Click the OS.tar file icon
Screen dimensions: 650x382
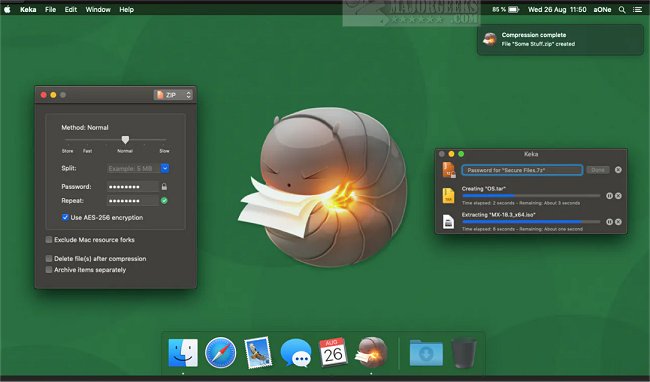[x=448, y=196]
